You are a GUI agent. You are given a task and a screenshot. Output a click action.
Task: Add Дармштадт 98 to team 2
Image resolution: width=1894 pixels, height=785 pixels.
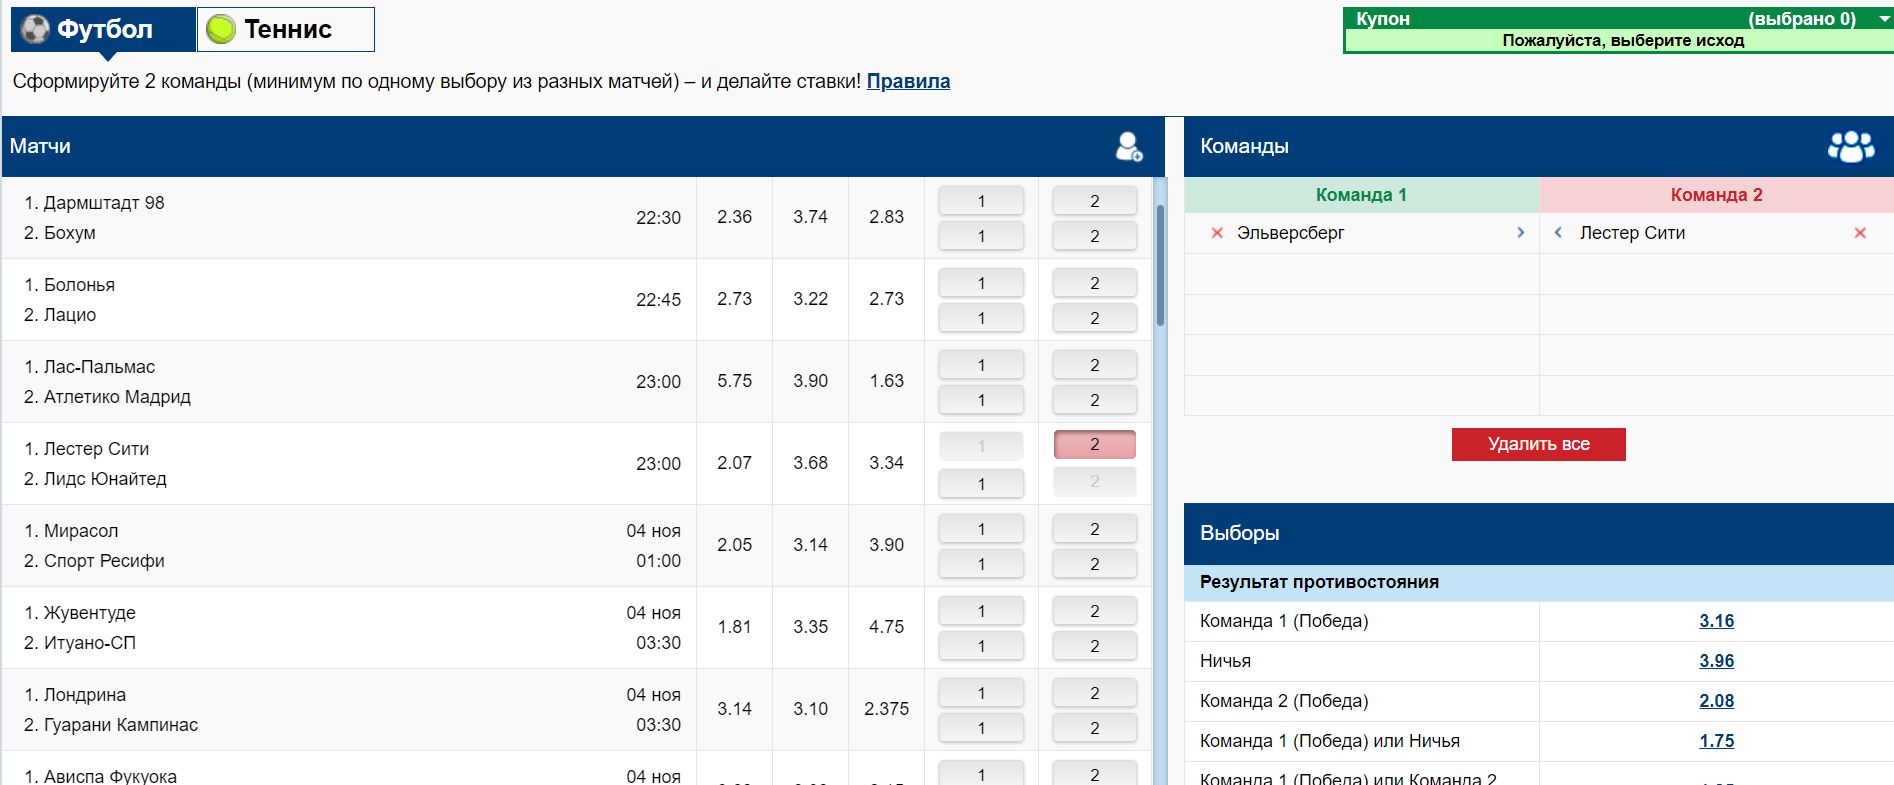coord(1095,201)
